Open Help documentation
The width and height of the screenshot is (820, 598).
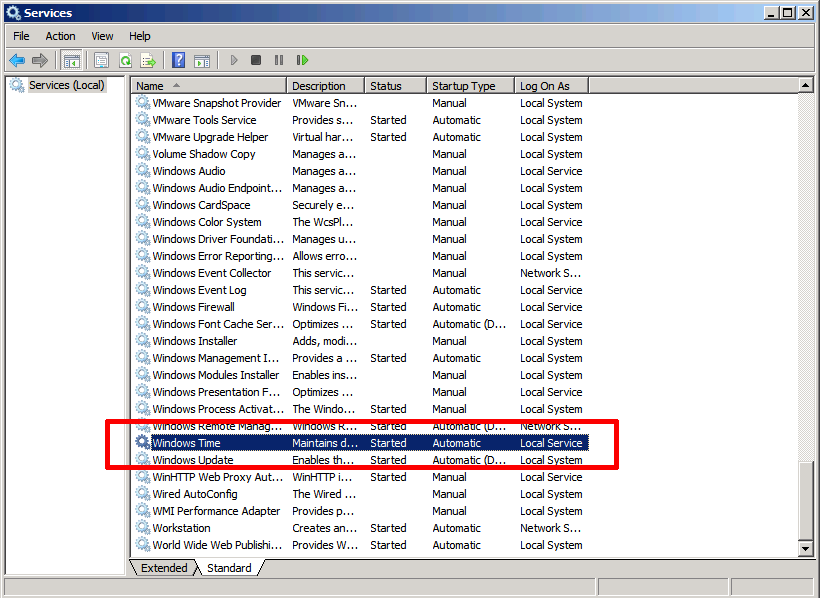[x=177, y=60]
